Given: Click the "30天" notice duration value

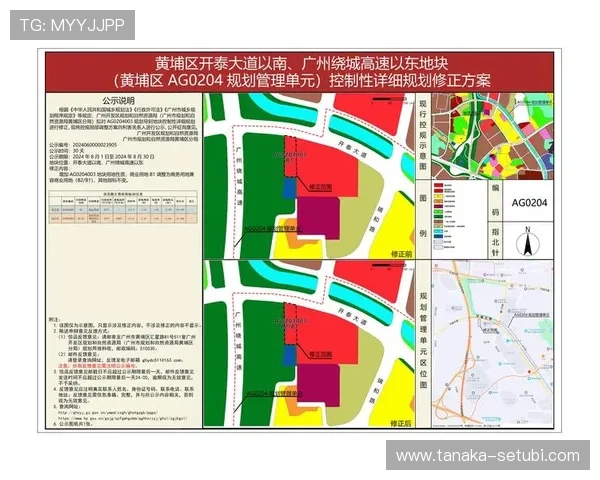Looking at the screenshot, I should 78,151.
